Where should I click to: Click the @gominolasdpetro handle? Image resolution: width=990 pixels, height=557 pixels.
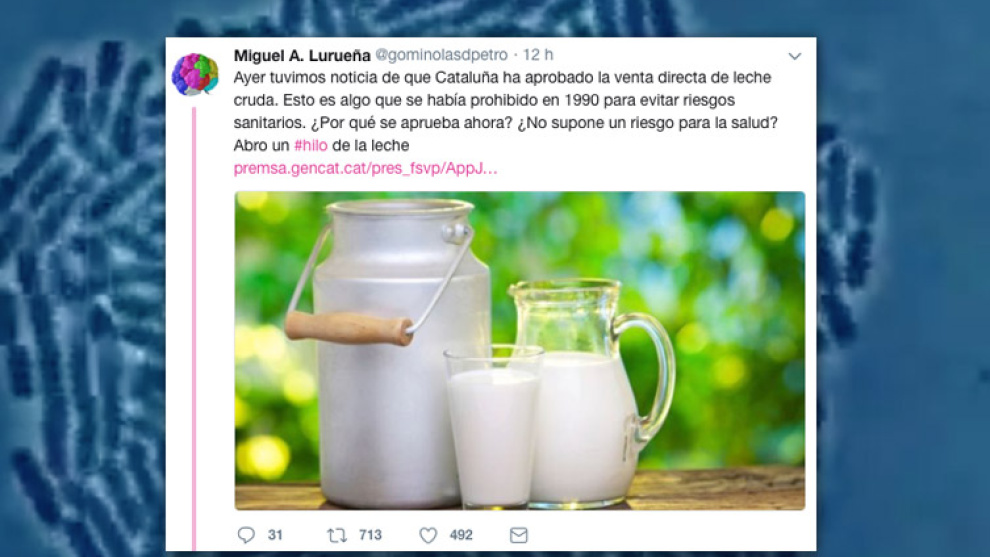(x=441, y=56)
